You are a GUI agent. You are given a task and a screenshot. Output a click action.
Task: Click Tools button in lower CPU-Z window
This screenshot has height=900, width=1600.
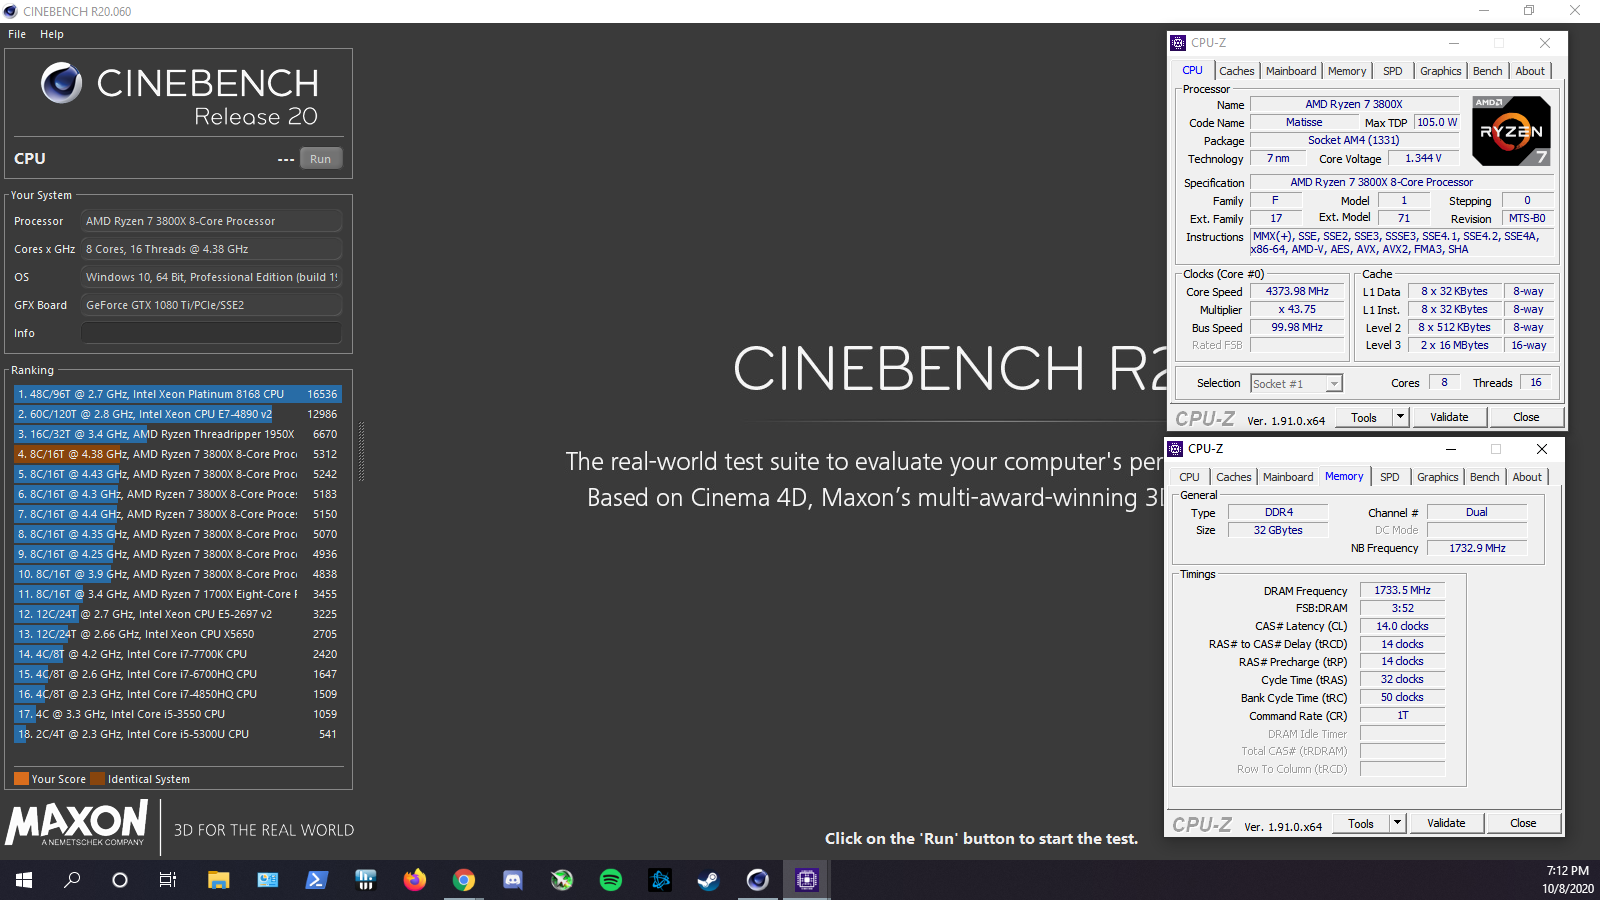(1361, 823)
